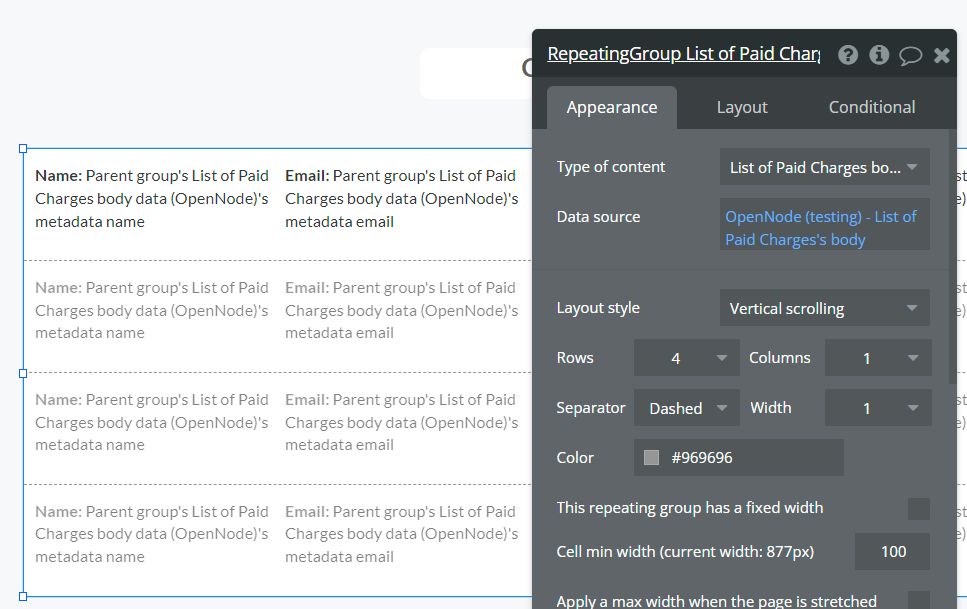
Task: Click the comment speech bubble icon
Action: (910, 55)
